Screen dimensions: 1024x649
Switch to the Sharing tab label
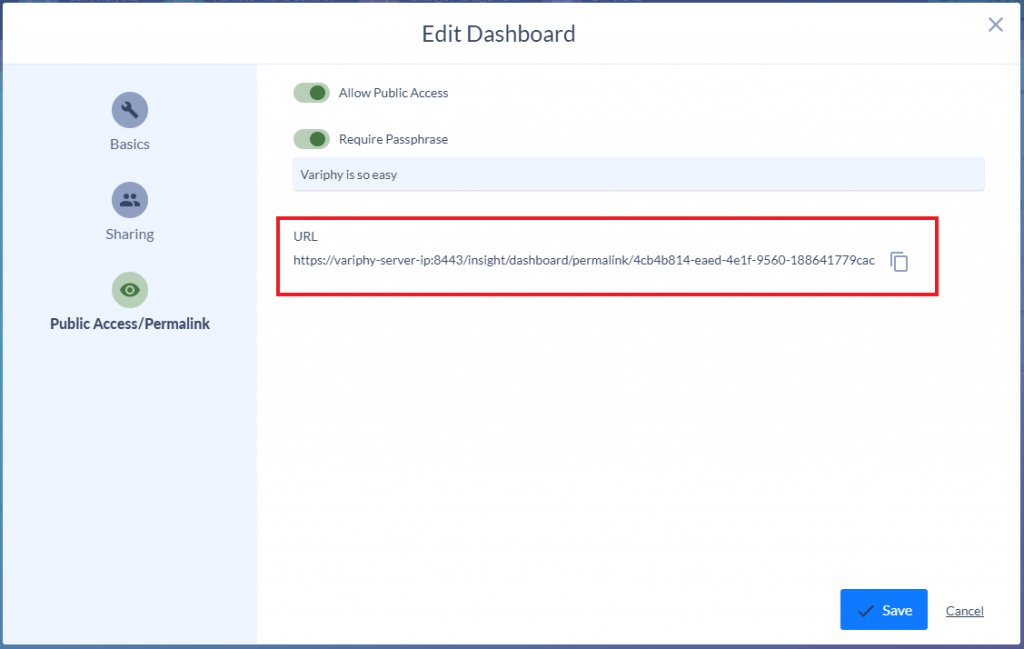pyautogui.click(x=129, y=234)
